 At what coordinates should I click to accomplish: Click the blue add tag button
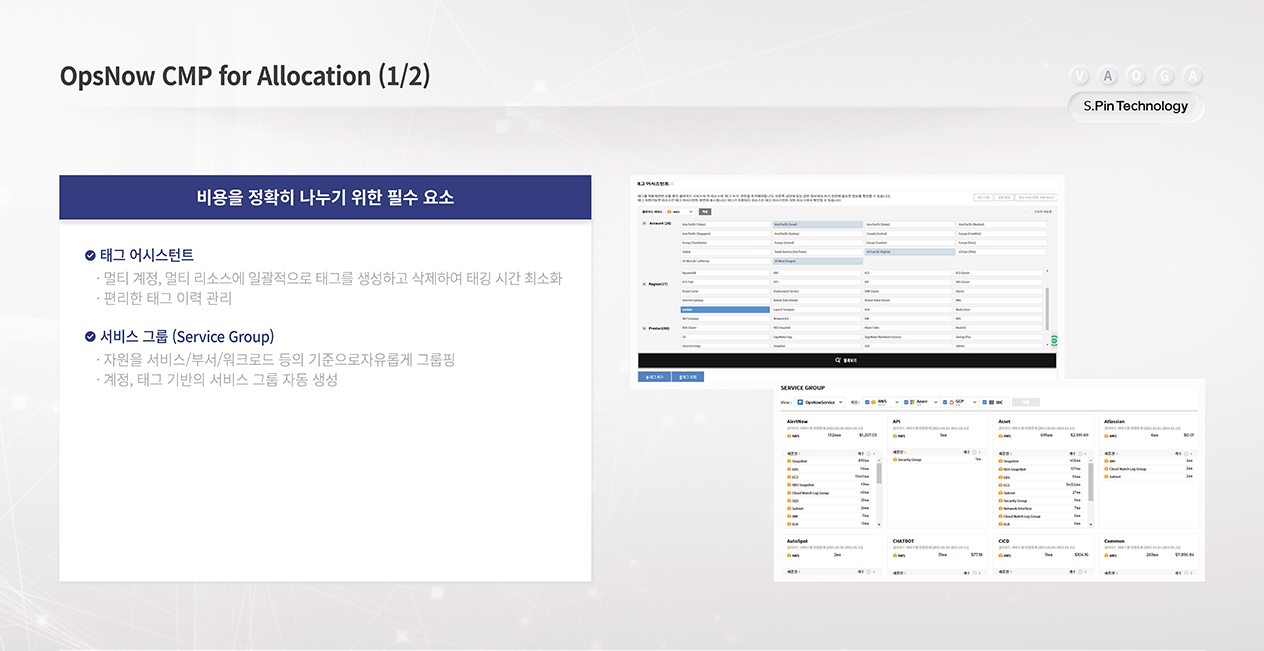tap(655, 377)
